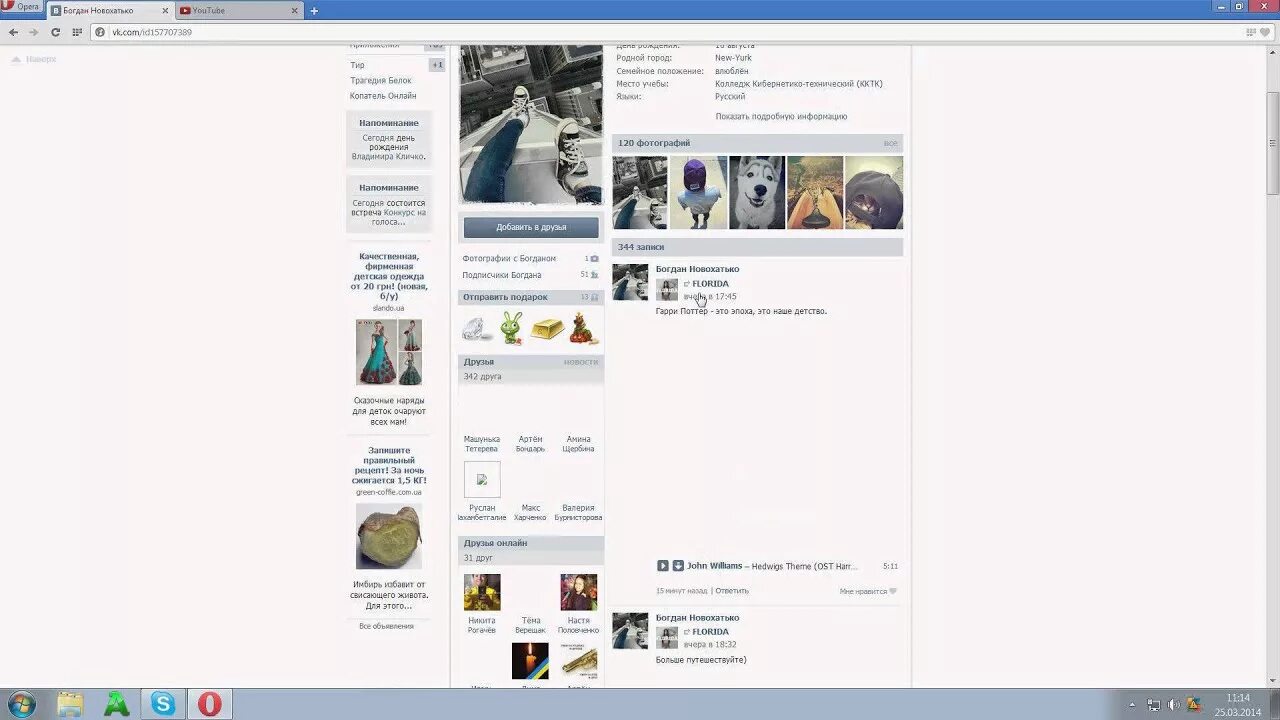Image resolution: width=1280 pixels, height=720 pixels.
Task: Open the sunset road photo thumbnail
Action: (x=815, y=193)
